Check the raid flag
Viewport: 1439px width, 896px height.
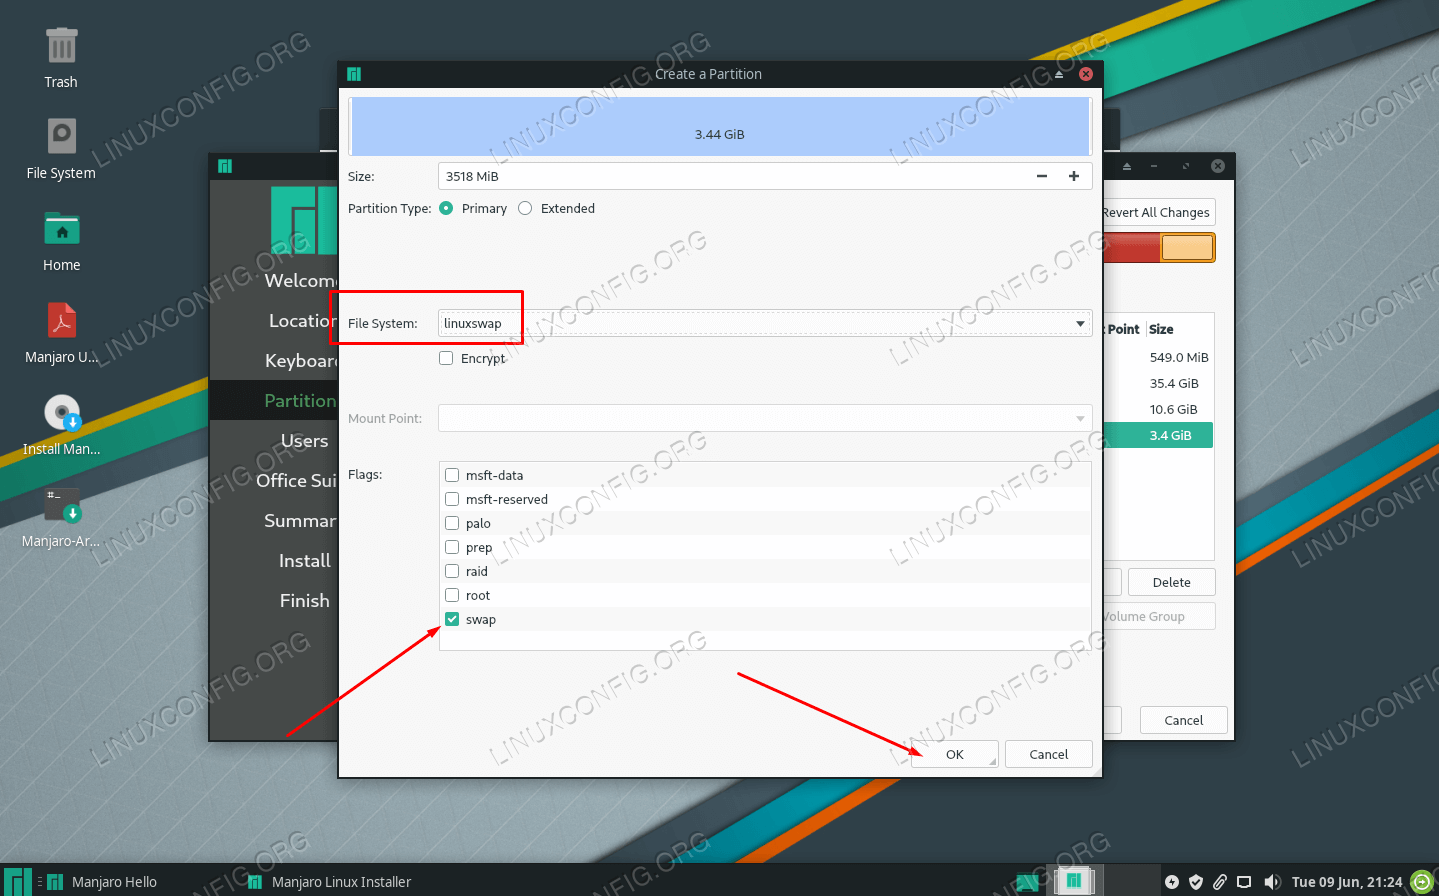click(452, 571)
